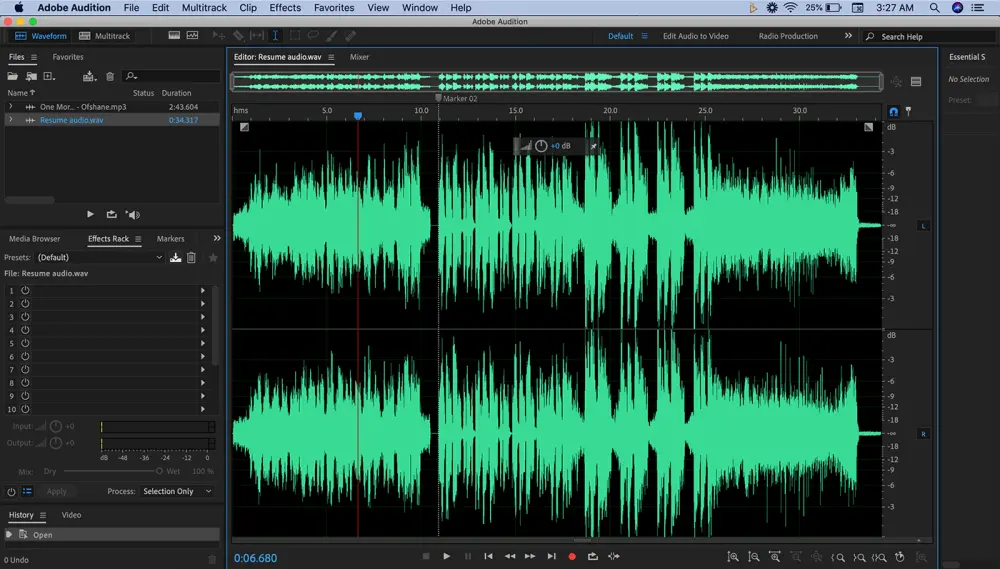Click Import File icon in Files panel
The width and height of the screenshot is (1000, 569).
[x=31, y=77]
